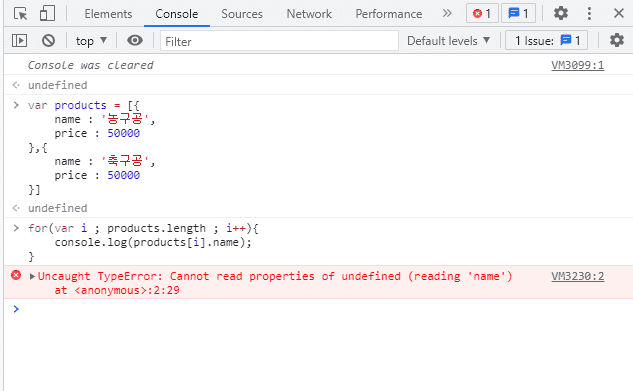Switch to the Console tab
This screenshot has width=633, height=391.
pos(177,14)
